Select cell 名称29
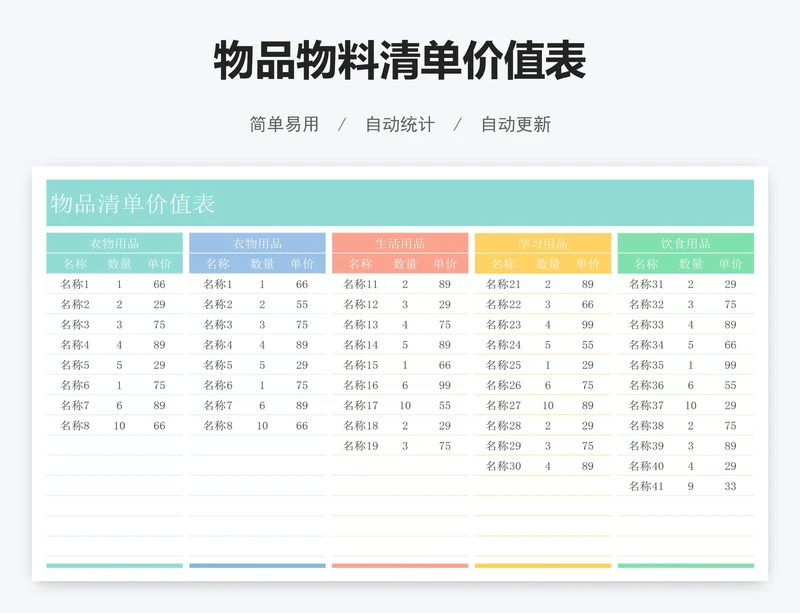This screenshot has height=613, width=800. [x=504, y=446]
